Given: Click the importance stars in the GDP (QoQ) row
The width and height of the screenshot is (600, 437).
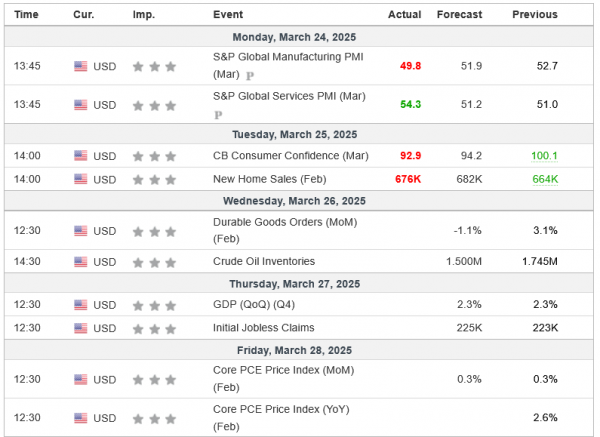Looking at the screenshot, I should [154, 303].
